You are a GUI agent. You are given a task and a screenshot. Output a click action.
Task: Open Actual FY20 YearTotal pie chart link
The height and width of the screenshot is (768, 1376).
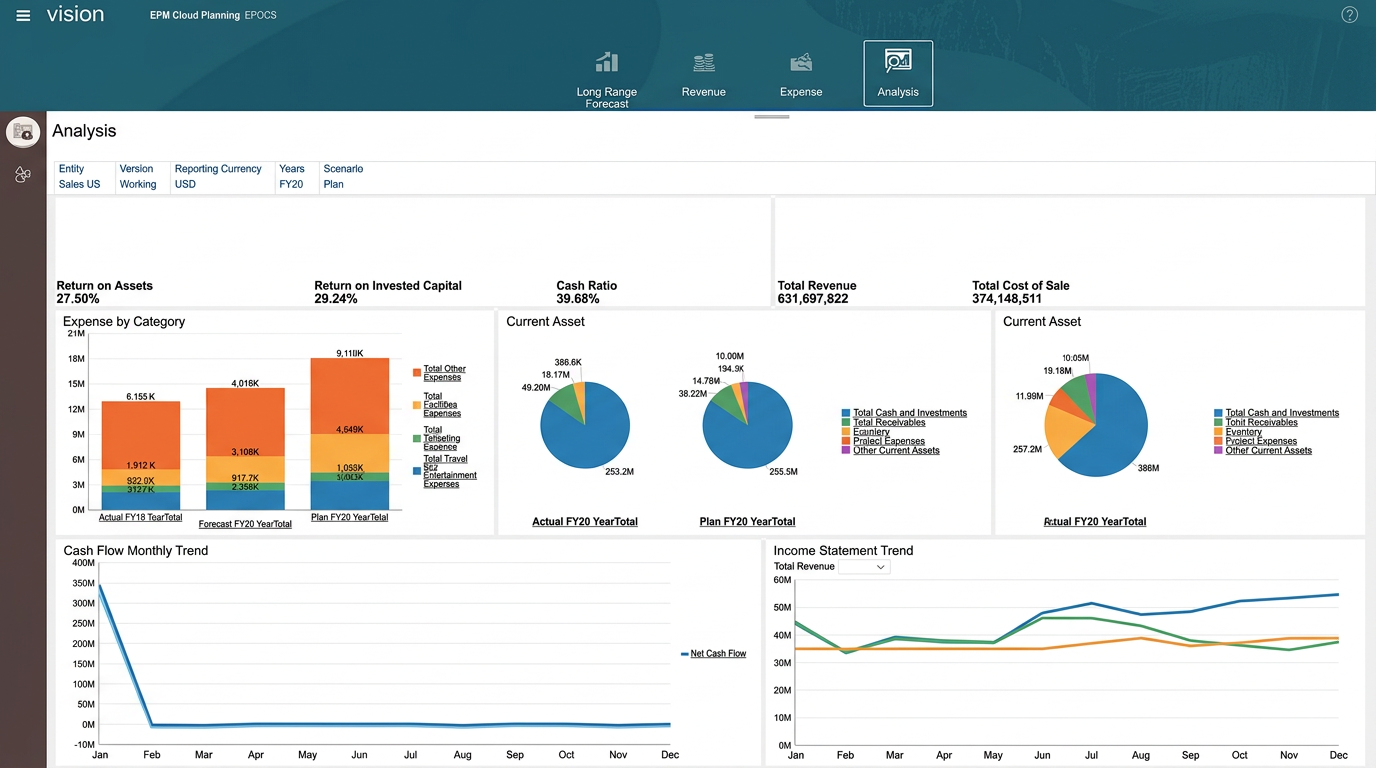point(585,521)
